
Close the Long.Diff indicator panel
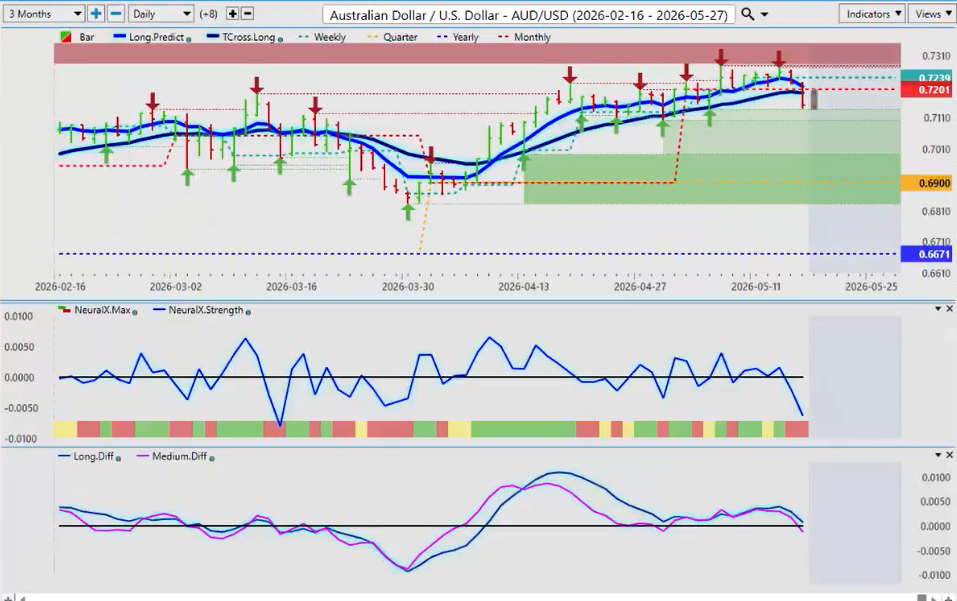click(x=950, y=455)
